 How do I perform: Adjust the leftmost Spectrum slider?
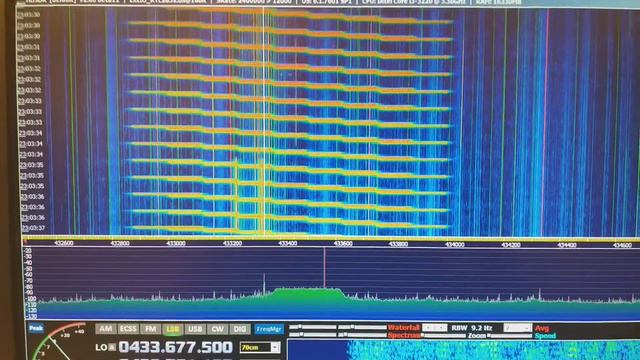coord(312,335)
